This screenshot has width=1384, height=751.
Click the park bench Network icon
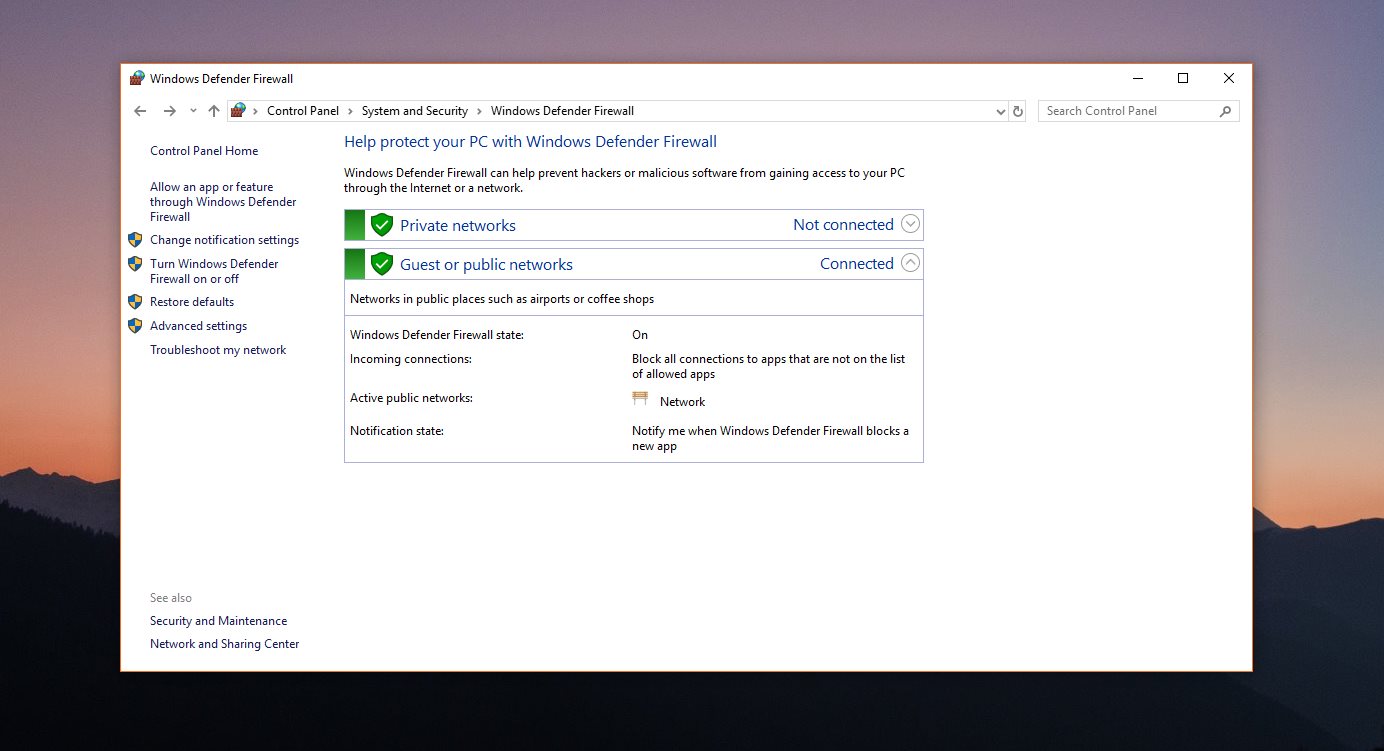[640, 400]
